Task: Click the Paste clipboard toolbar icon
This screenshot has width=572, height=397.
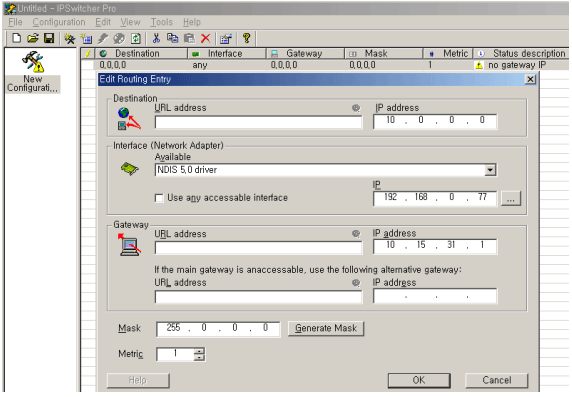Action: (x=189, y=38)
